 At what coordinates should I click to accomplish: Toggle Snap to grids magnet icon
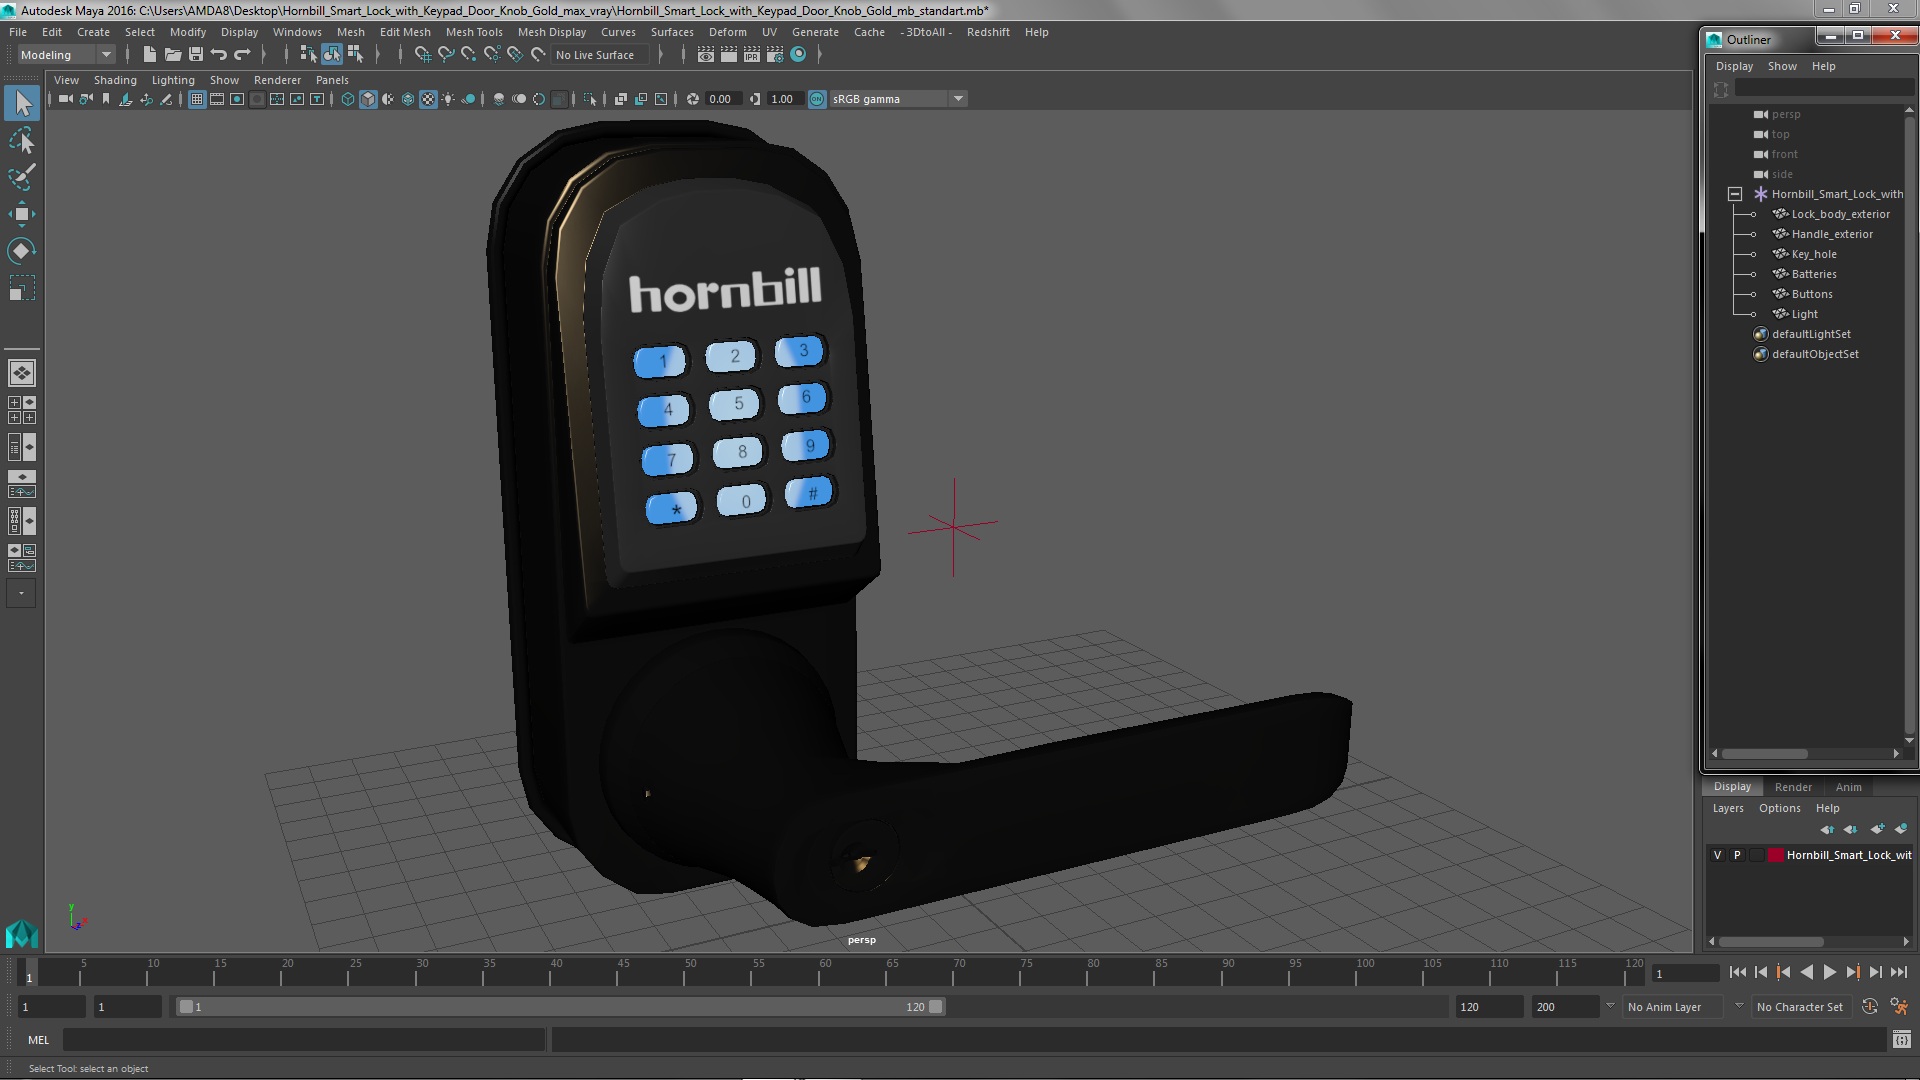(x=423, y=55)
